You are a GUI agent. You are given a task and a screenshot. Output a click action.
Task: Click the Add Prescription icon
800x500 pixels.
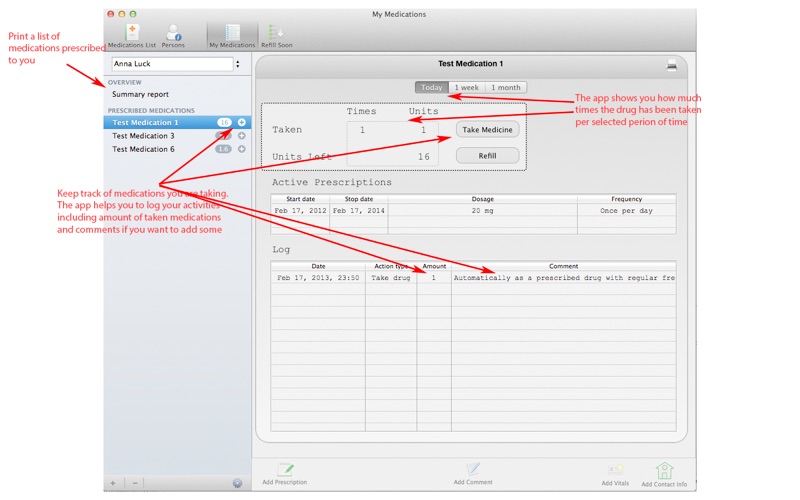pyautogui.click(x=285, y=473)
